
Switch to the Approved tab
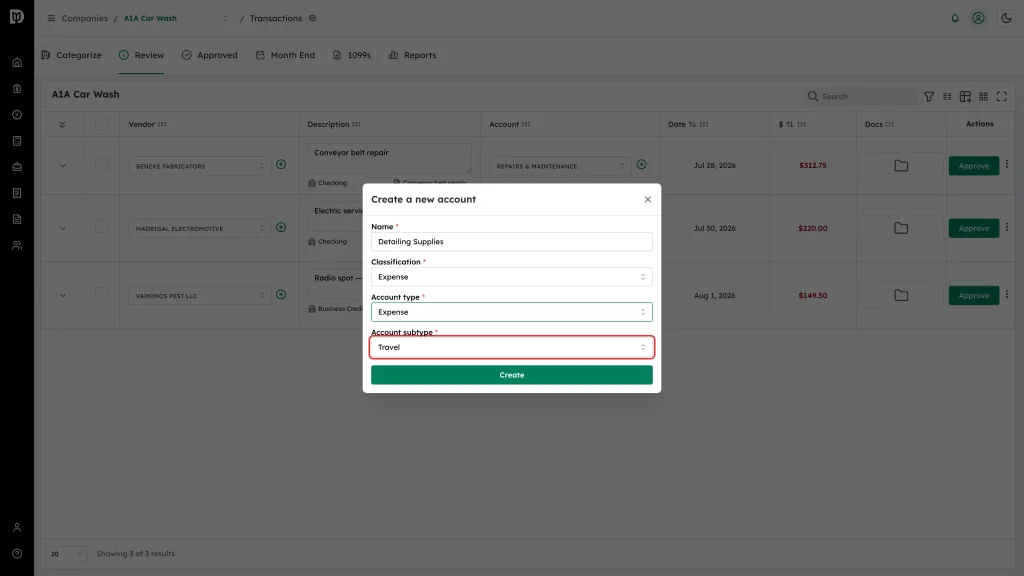[210, 56]
